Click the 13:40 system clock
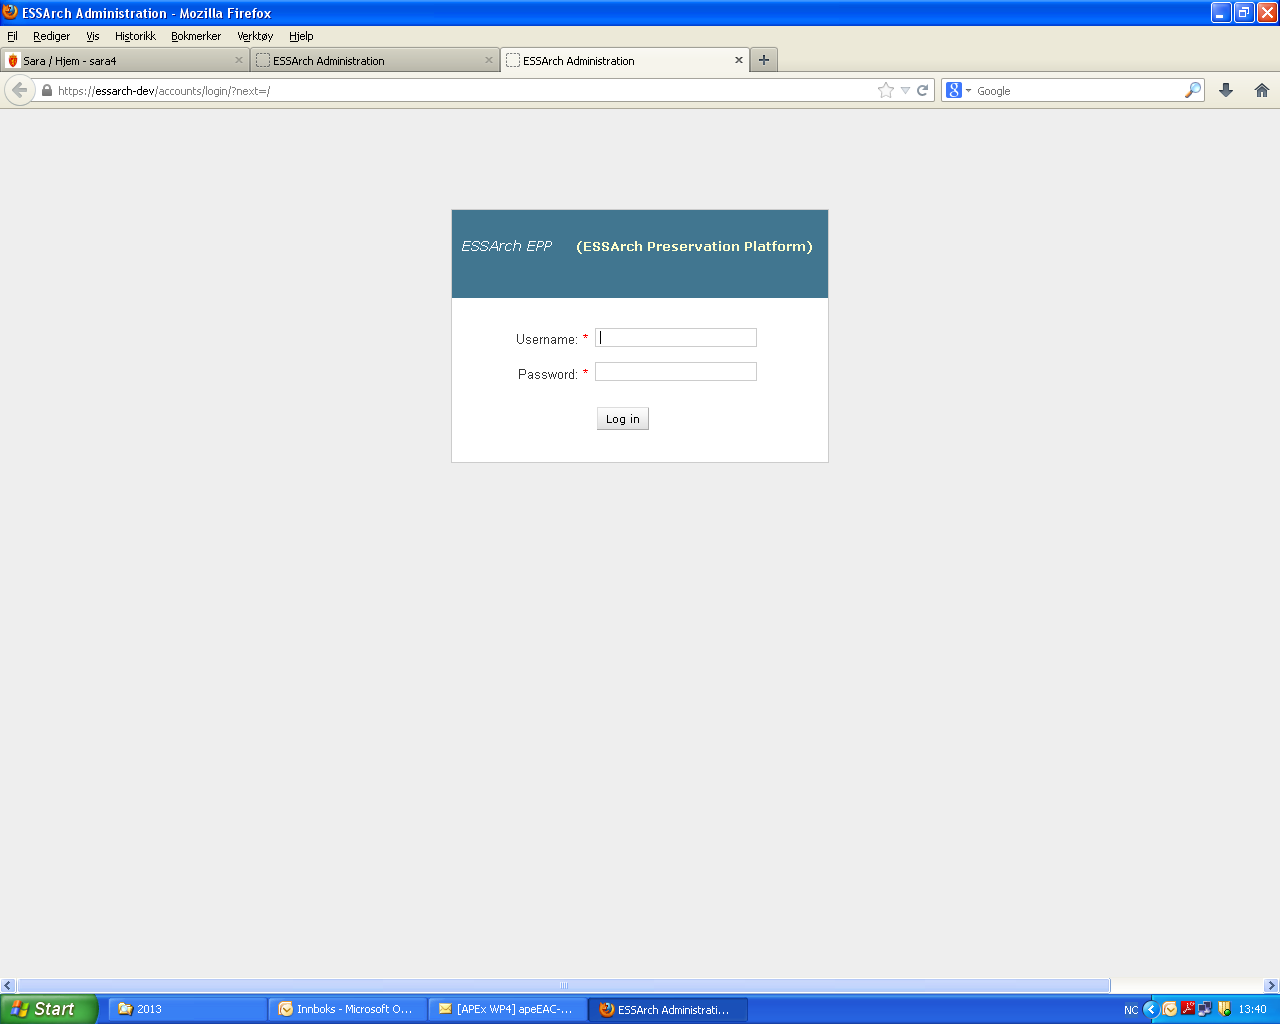Screen dimensions: 1280x1024 [x=1252, y=1010]
